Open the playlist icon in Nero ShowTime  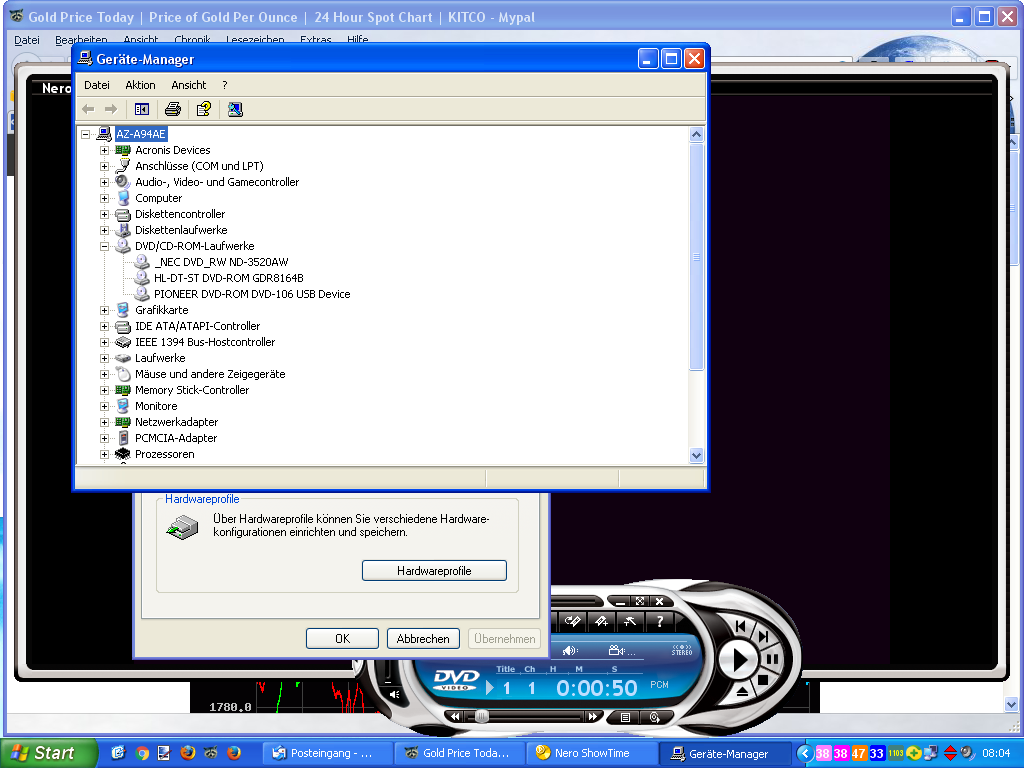click(x=625, y=717)
